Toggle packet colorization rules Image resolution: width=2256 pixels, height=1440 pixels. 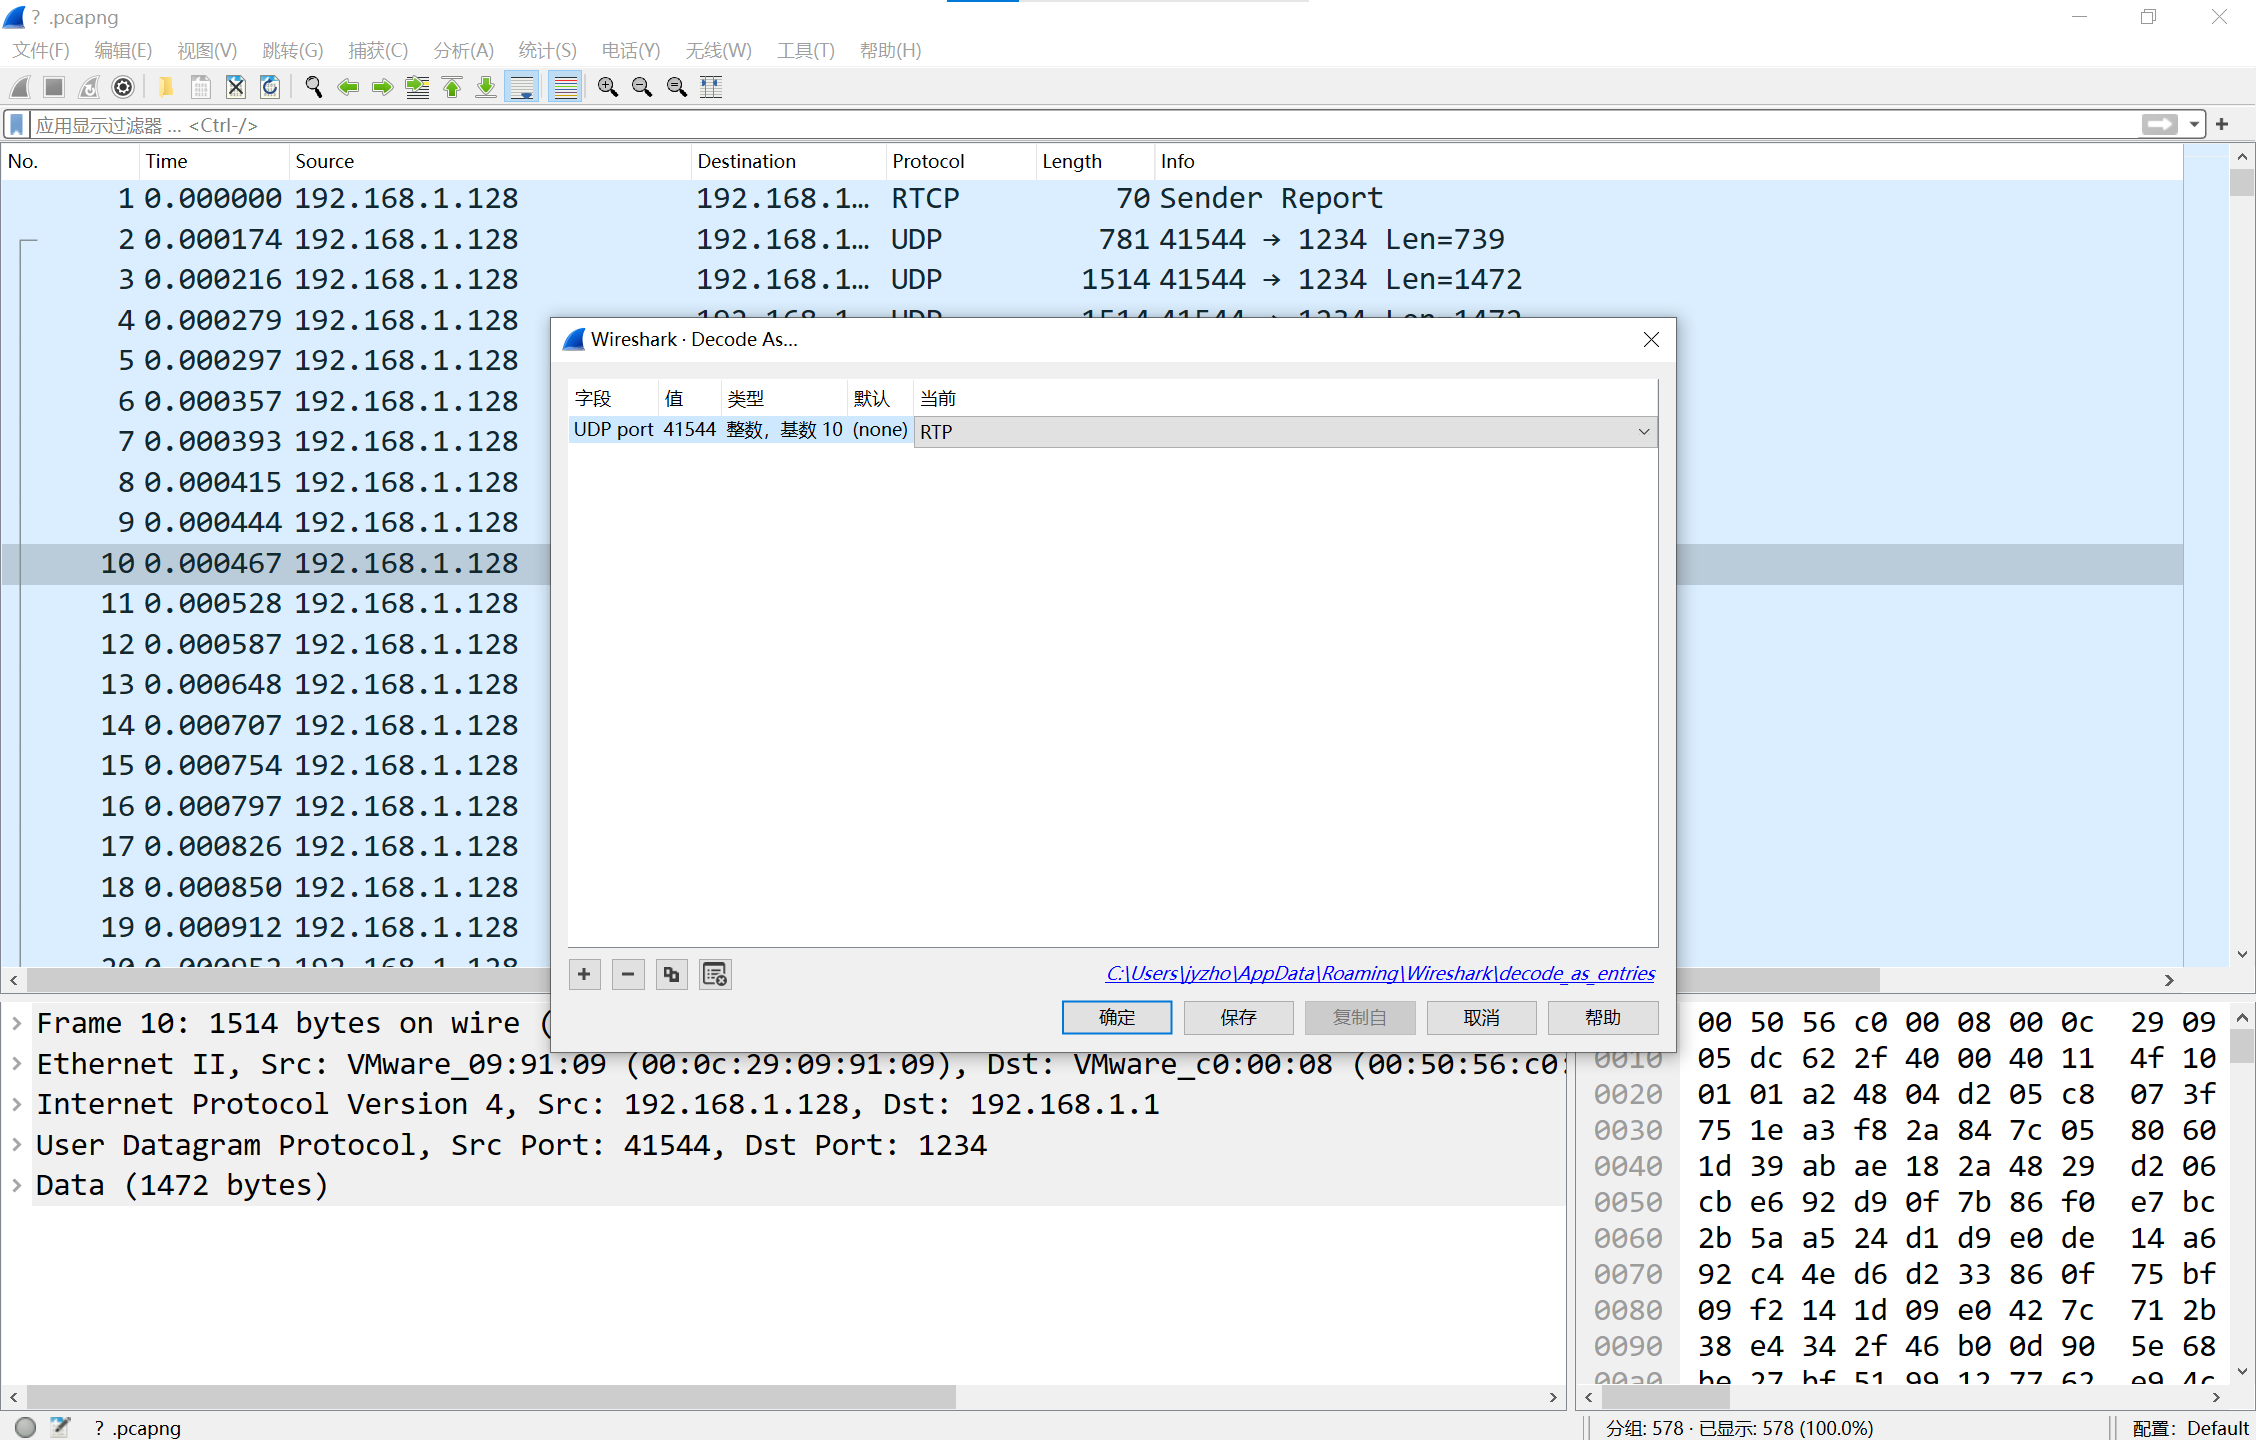coord(566,87)
